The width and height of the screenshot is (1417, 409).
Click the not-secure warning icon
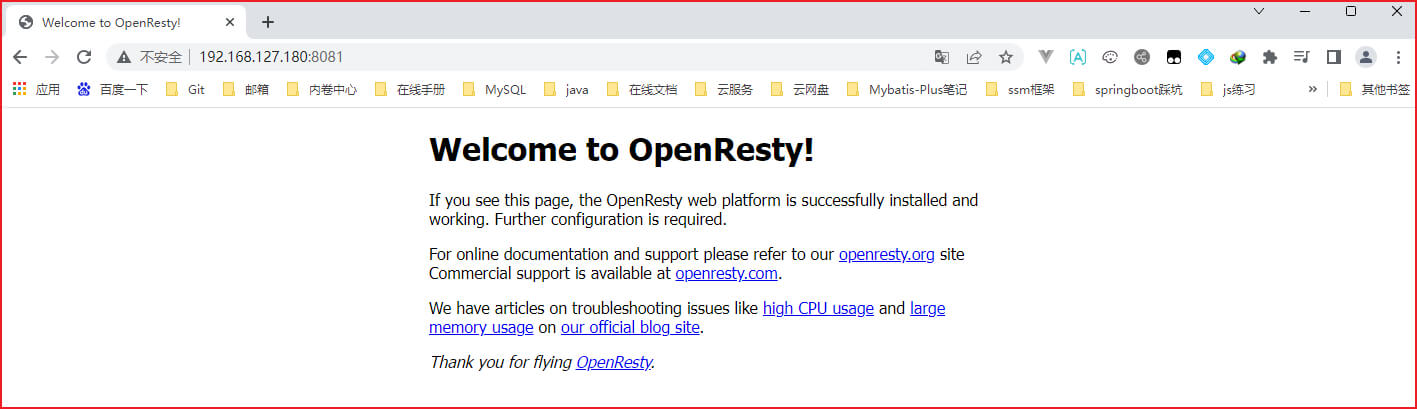tap(124, 57)
